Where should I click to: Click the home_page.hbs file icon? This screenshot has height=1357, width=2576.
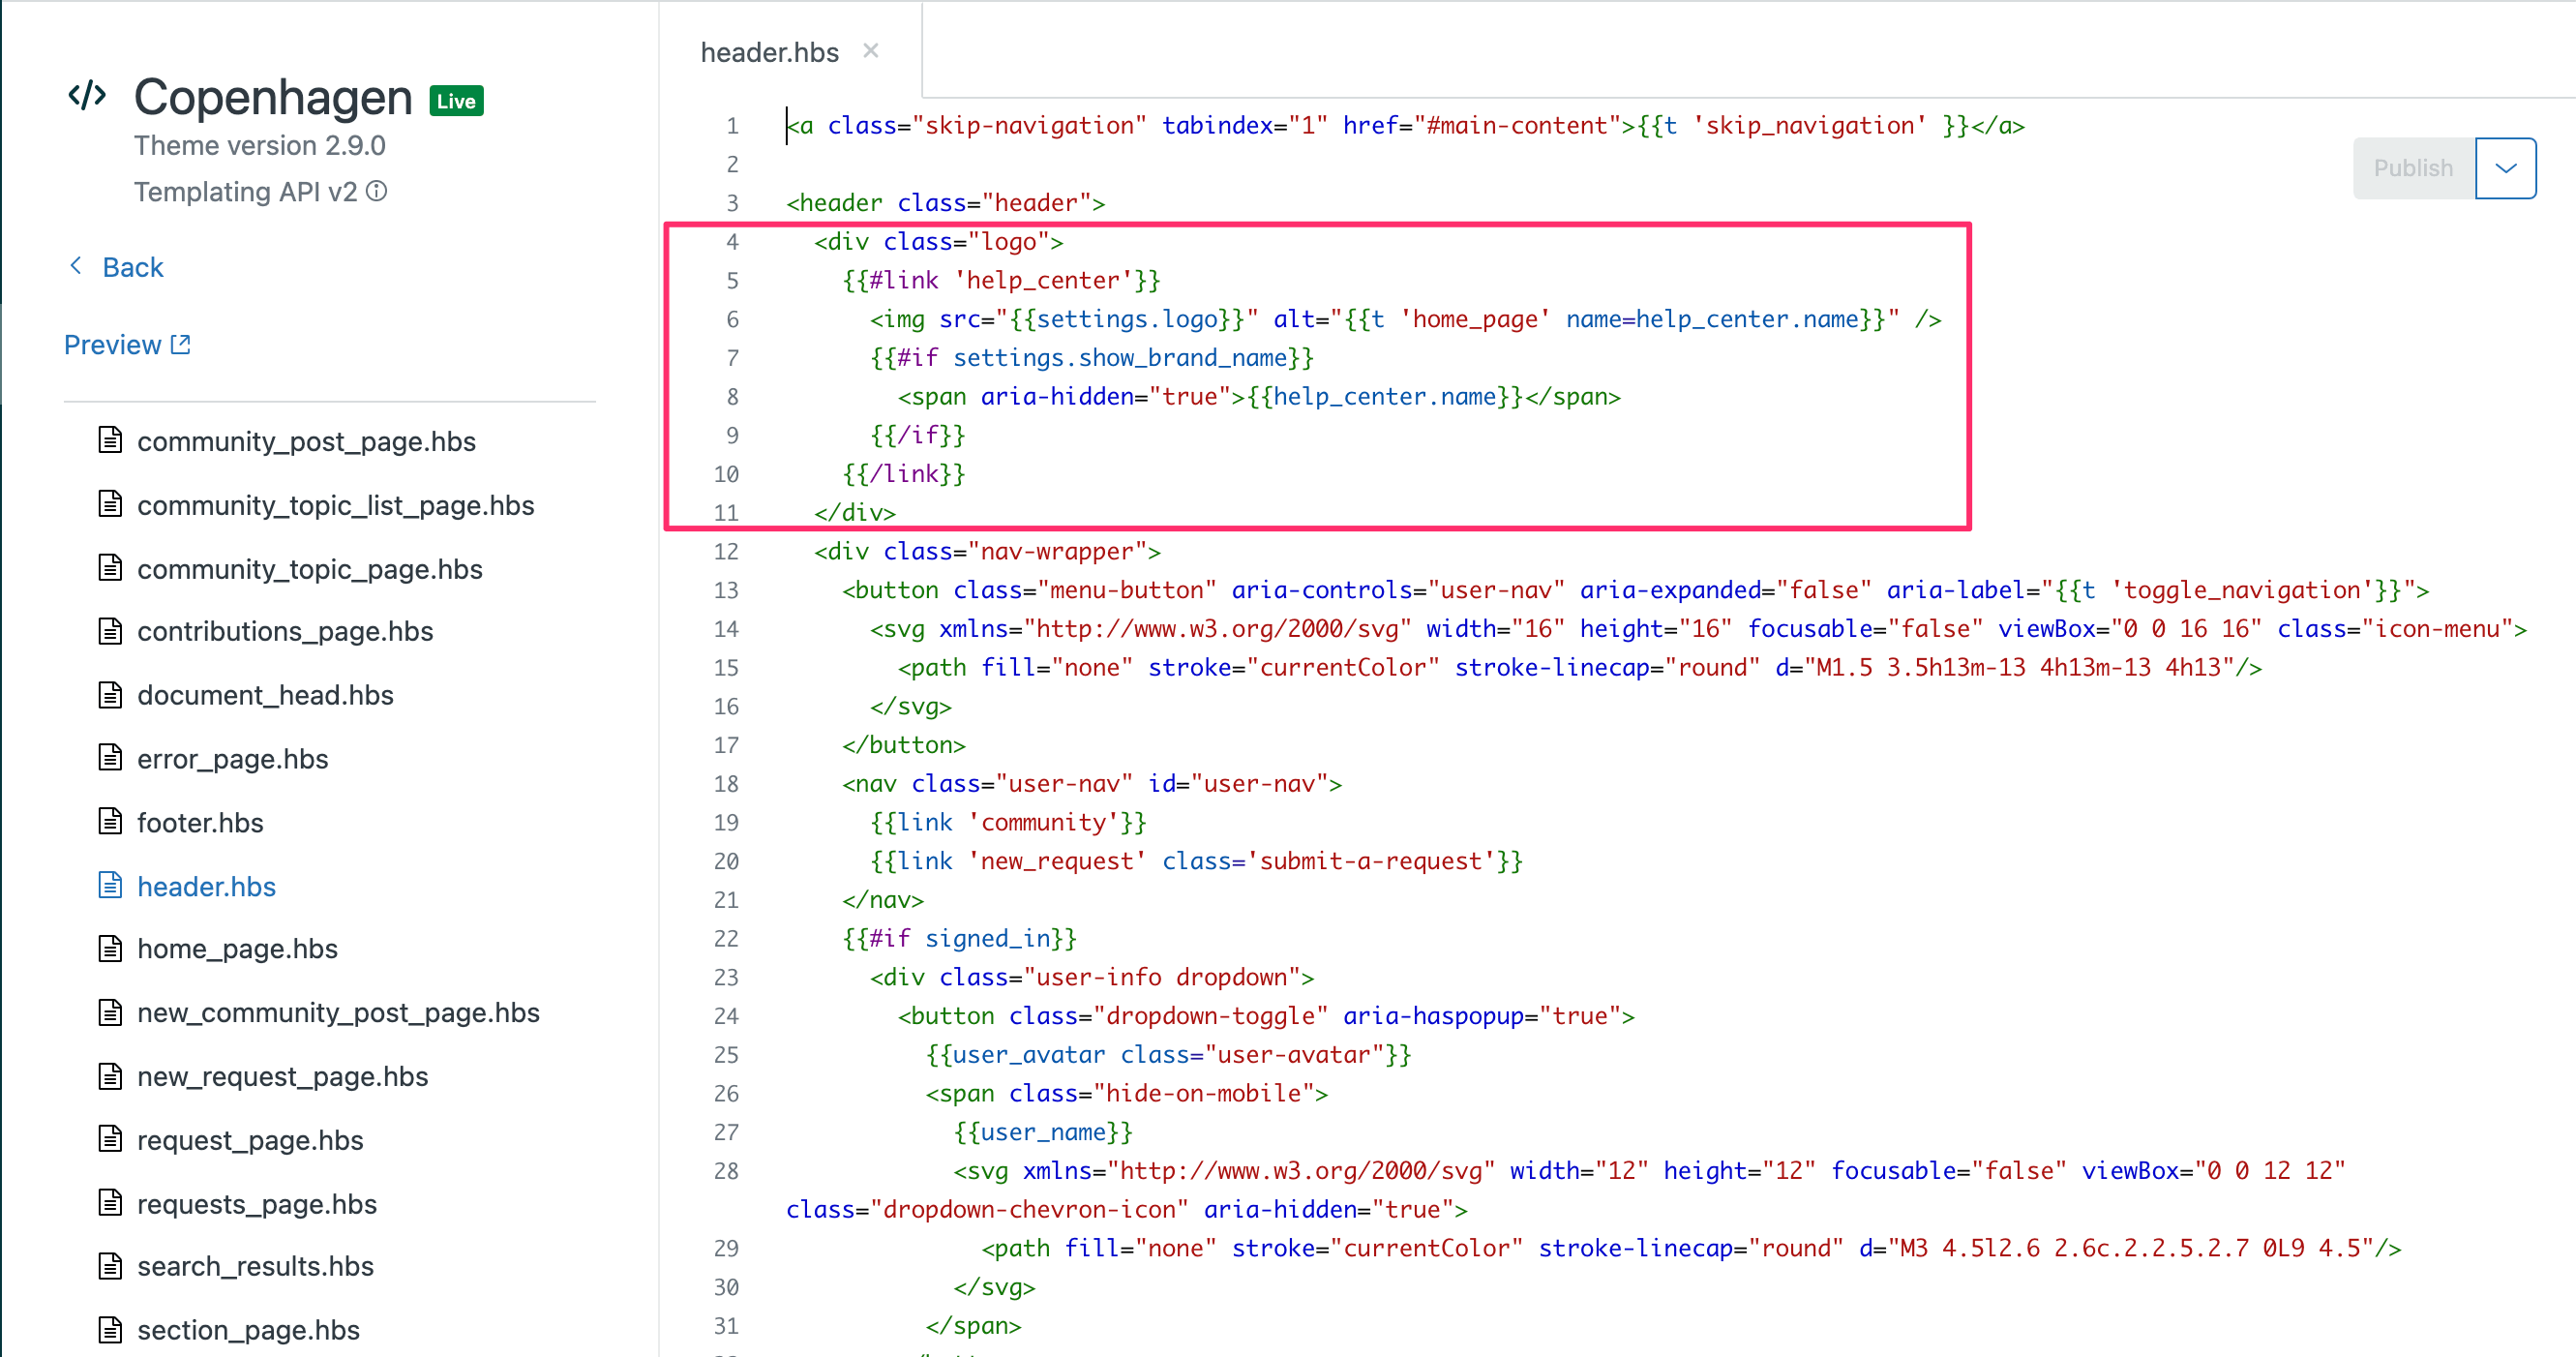coord(110,948)
